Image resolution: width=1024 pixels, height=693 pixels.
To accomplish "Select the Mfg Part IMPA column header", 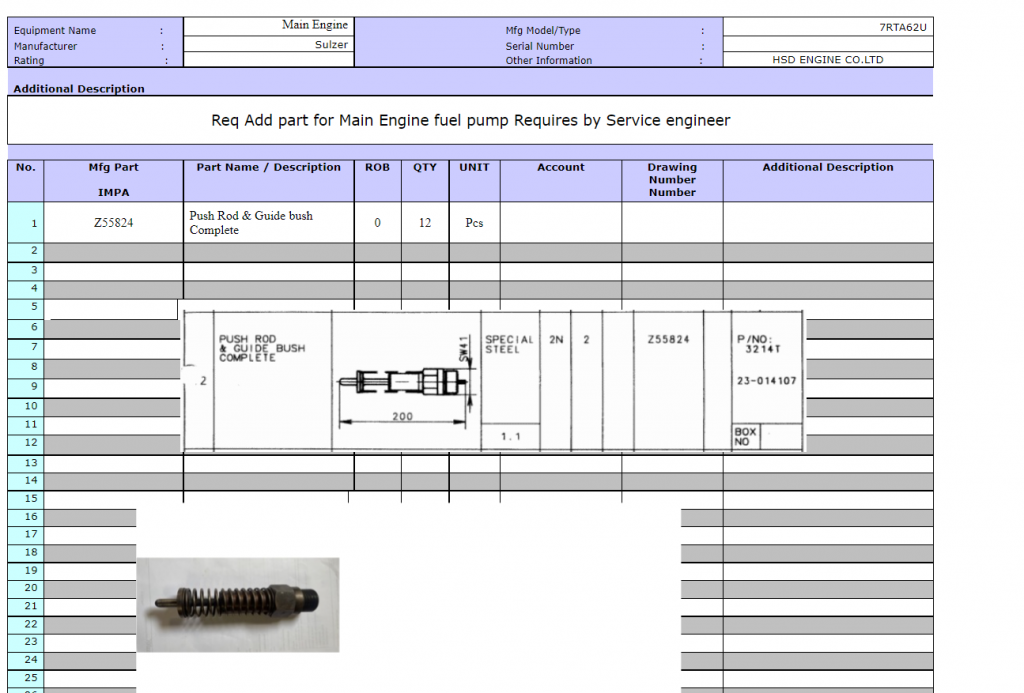I will [114, 180].
